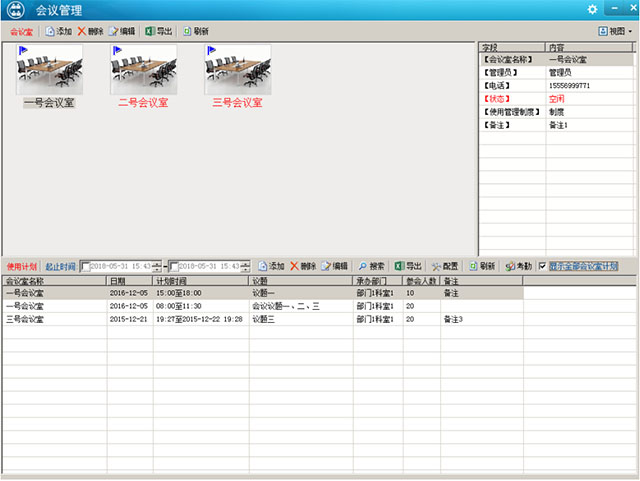Screen dimensions: 640x481
Task: Click the end datetime spinner arrows
Action: coord(245,266)
